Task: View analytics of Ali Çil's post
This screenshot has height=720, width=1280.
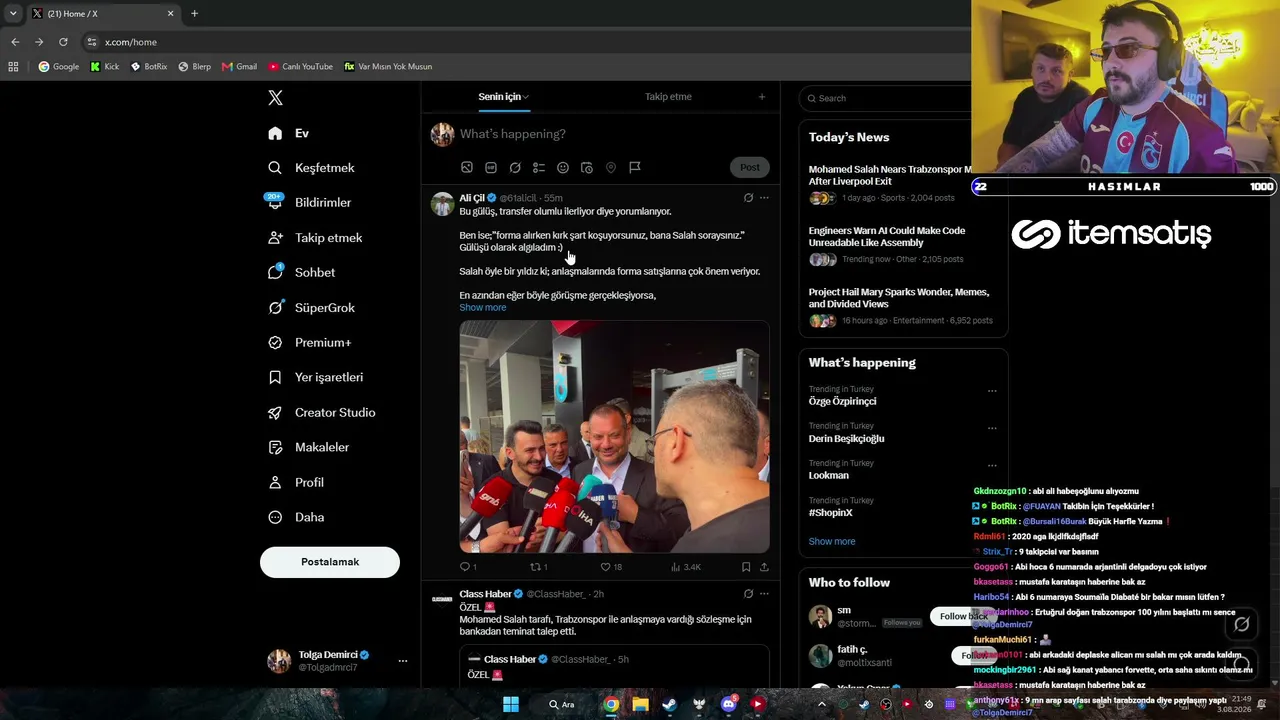Action: (x=676, y=567)
